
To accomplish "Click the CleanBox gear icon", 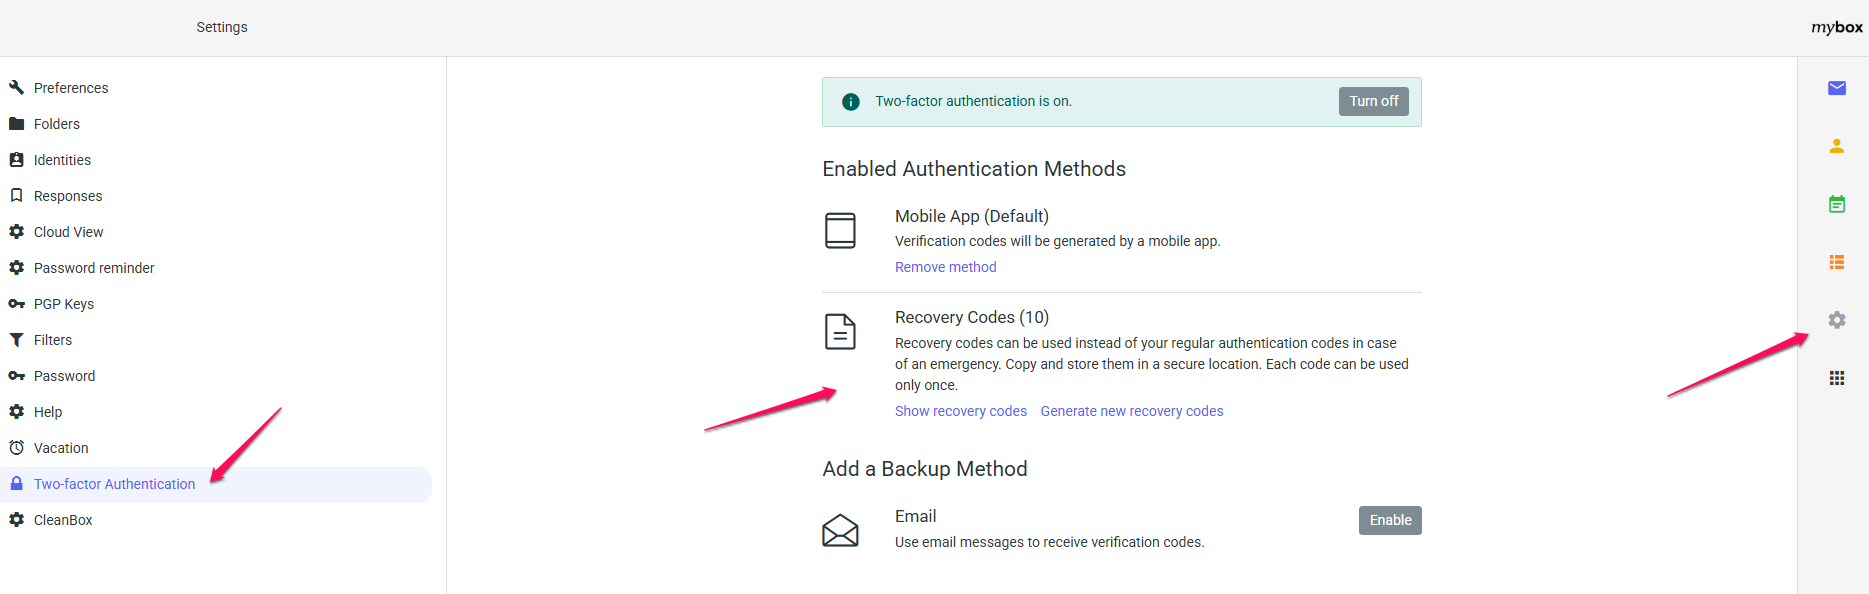I will (16, 520).
